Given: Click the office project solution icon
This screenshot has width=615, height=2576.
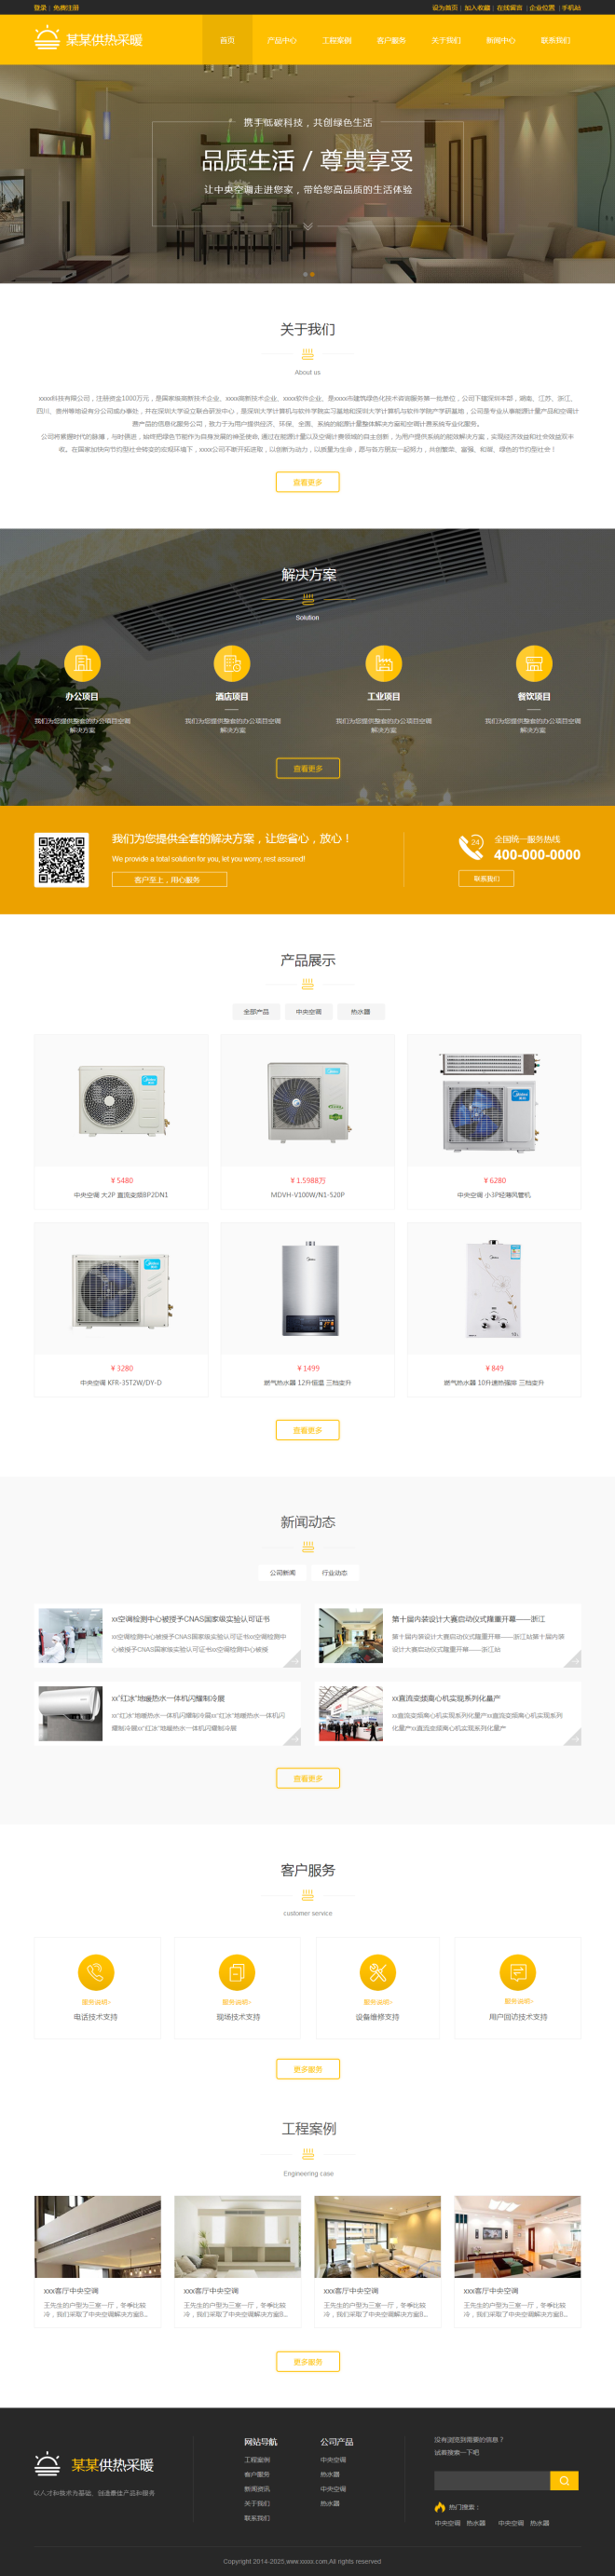Looking at the screenshot, I should [x=82, y=663].
